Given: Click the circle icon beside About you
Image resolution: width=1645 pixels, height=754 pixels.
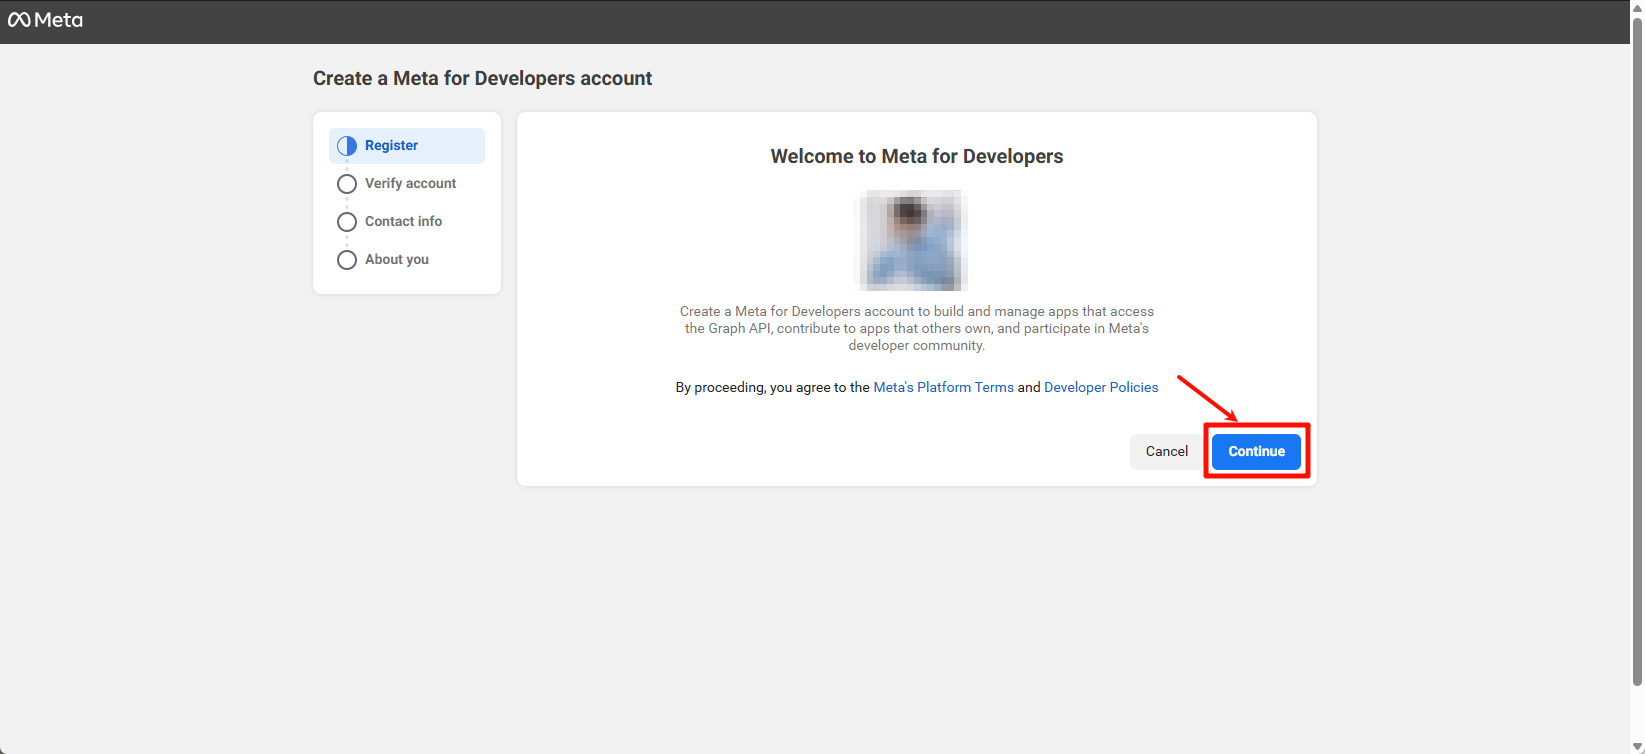Looking at the screenshot, I should [347, 260].
